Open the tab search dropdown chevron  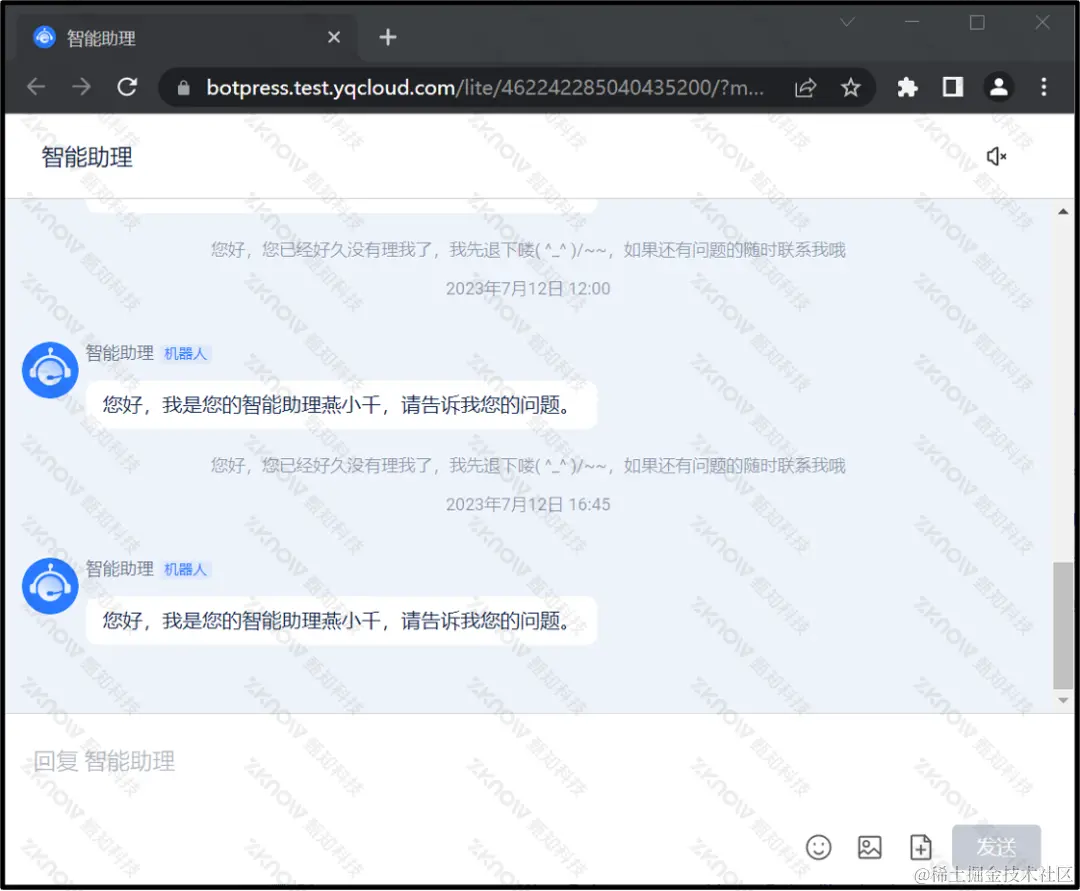click(847, 23)
